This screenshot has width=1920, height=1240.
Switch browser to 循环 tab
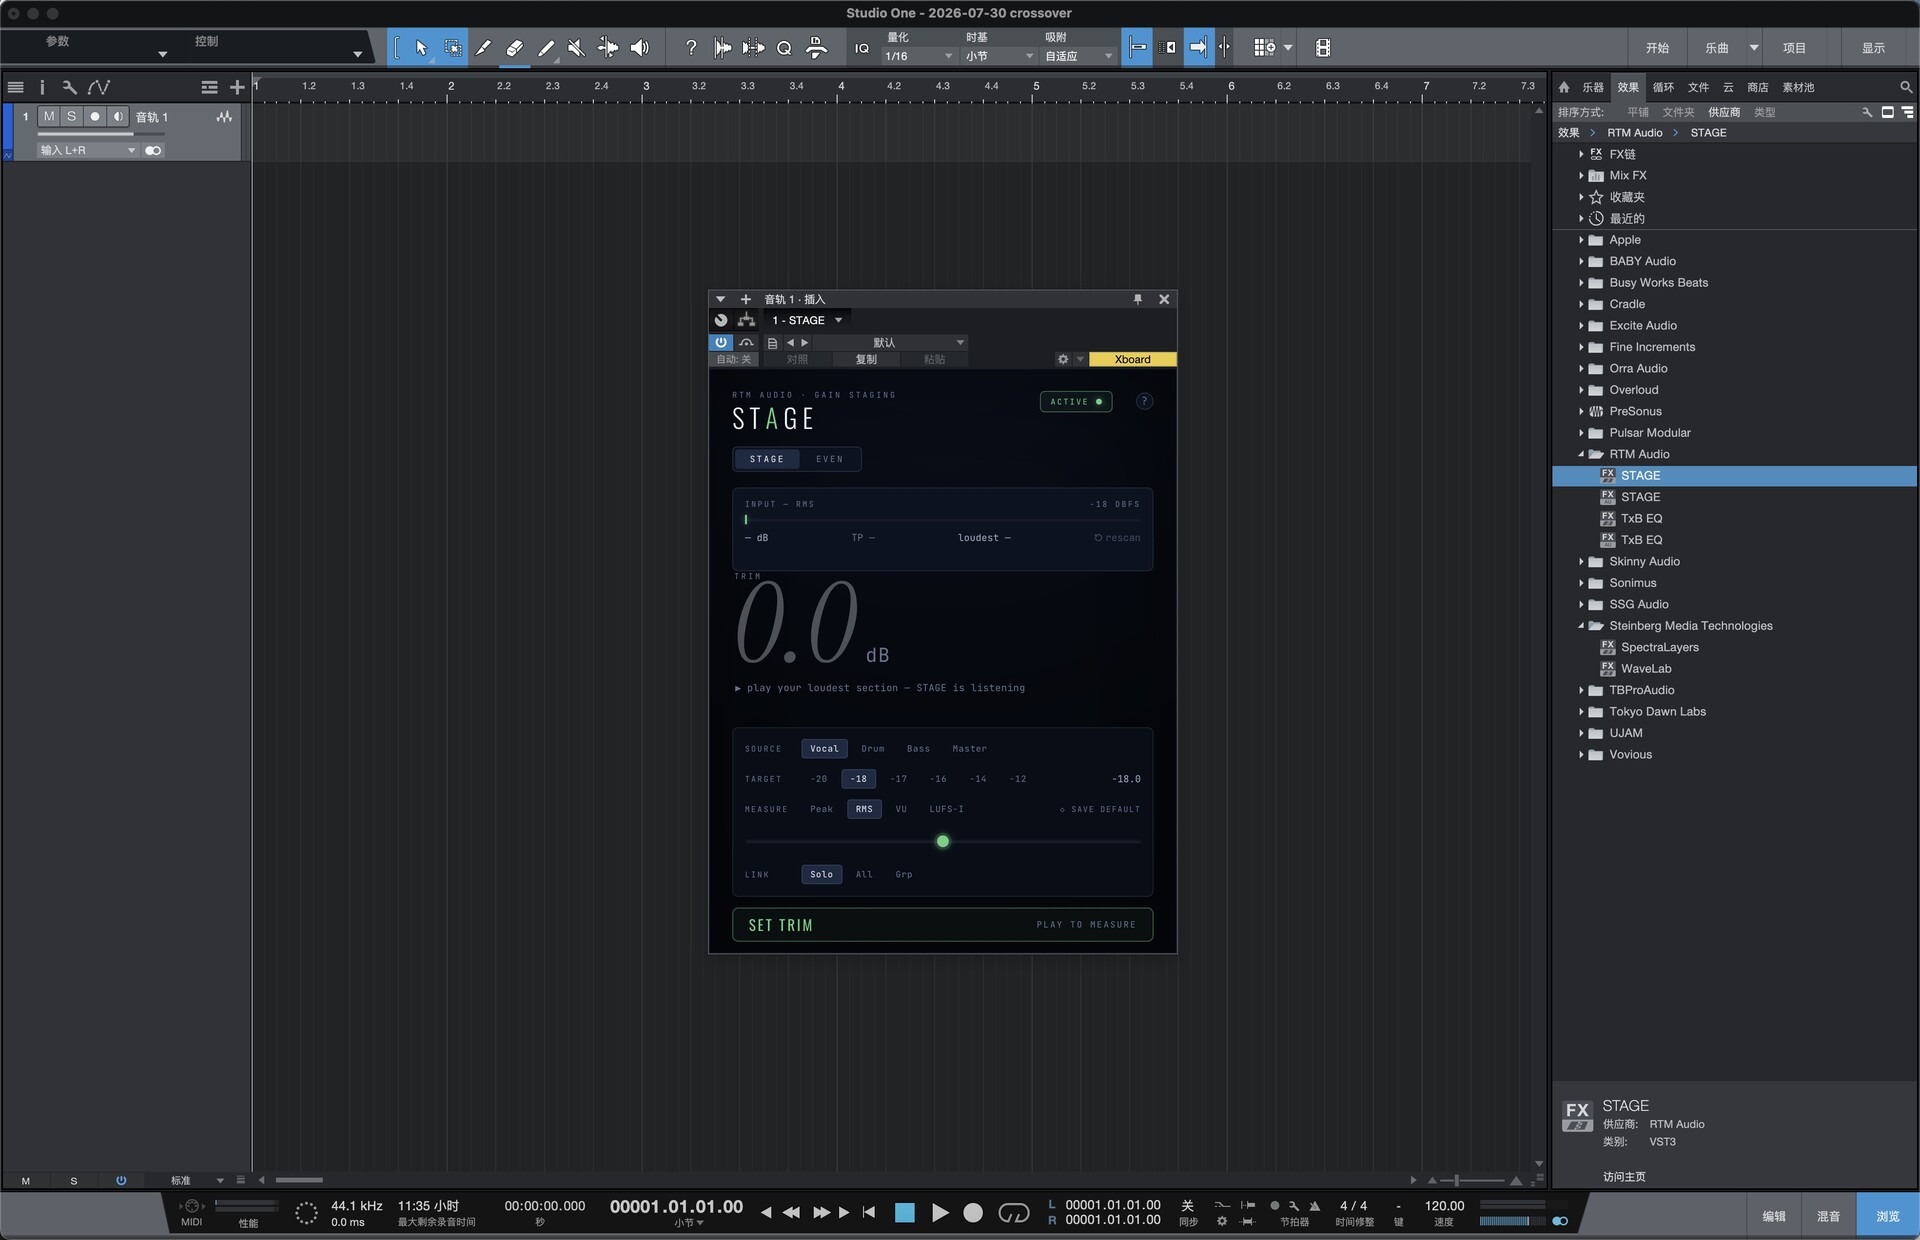coord(1663,87)
